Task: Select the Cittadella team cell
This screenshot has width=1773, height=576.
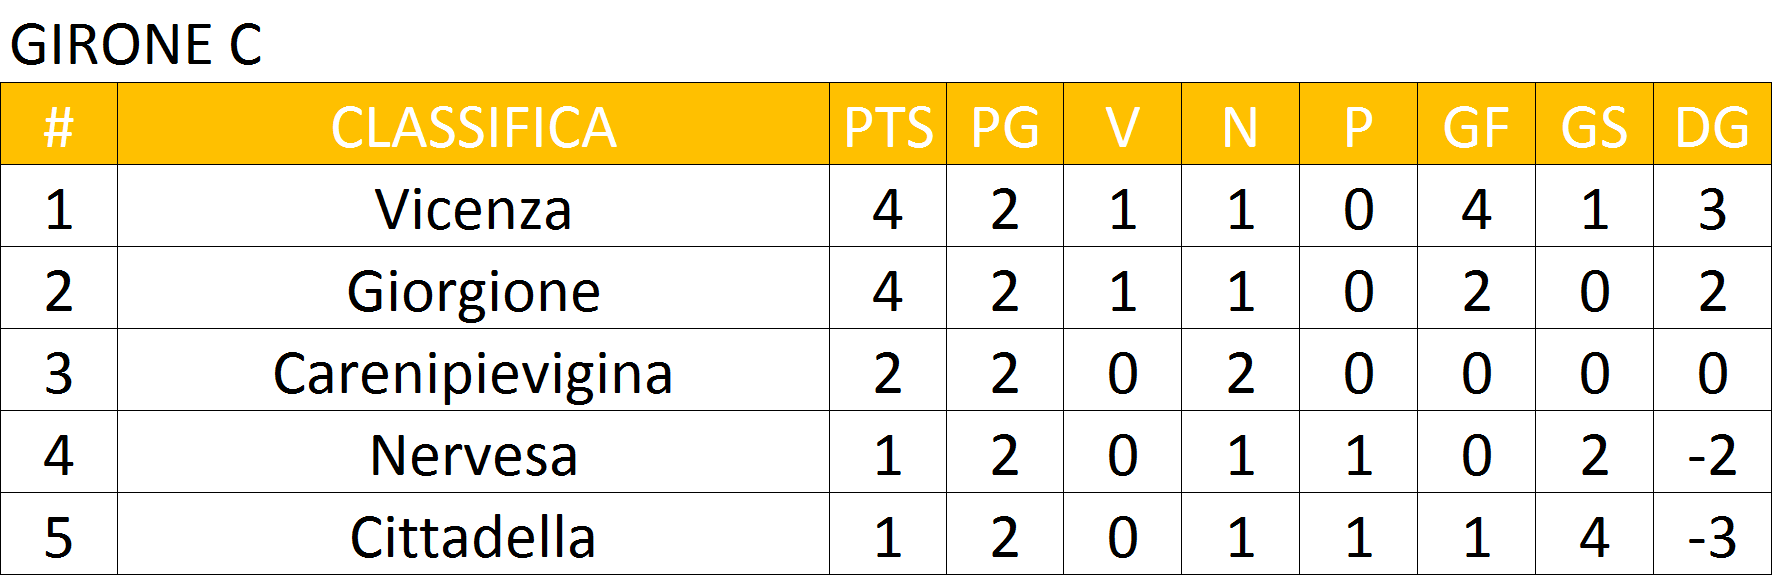Action: tap(473, 535)
